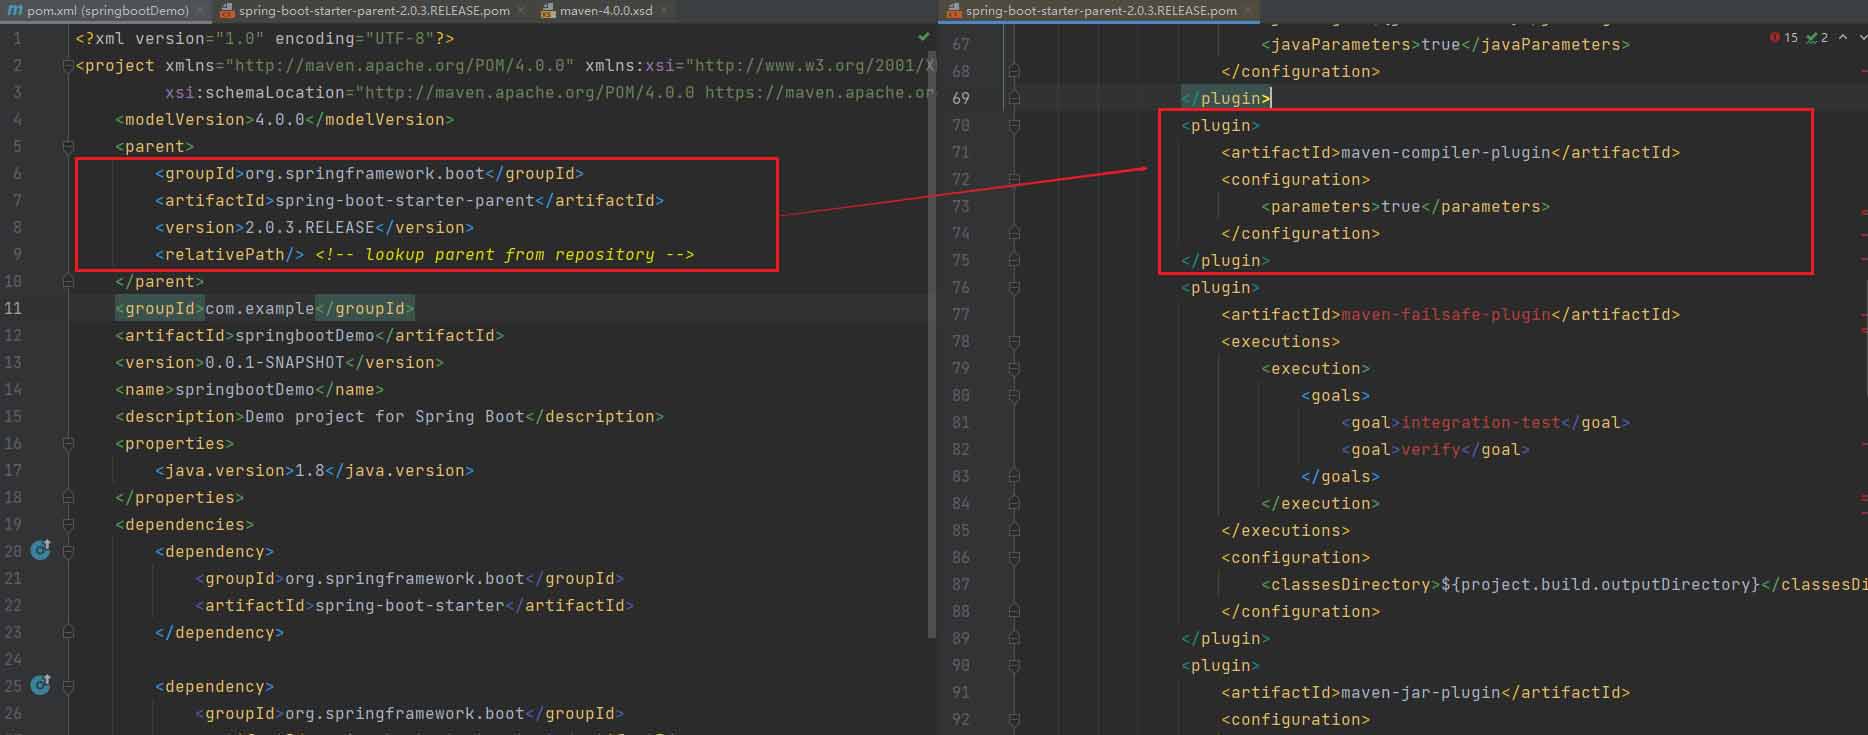Collapse the properties block fold on line 16

(67, 443)
